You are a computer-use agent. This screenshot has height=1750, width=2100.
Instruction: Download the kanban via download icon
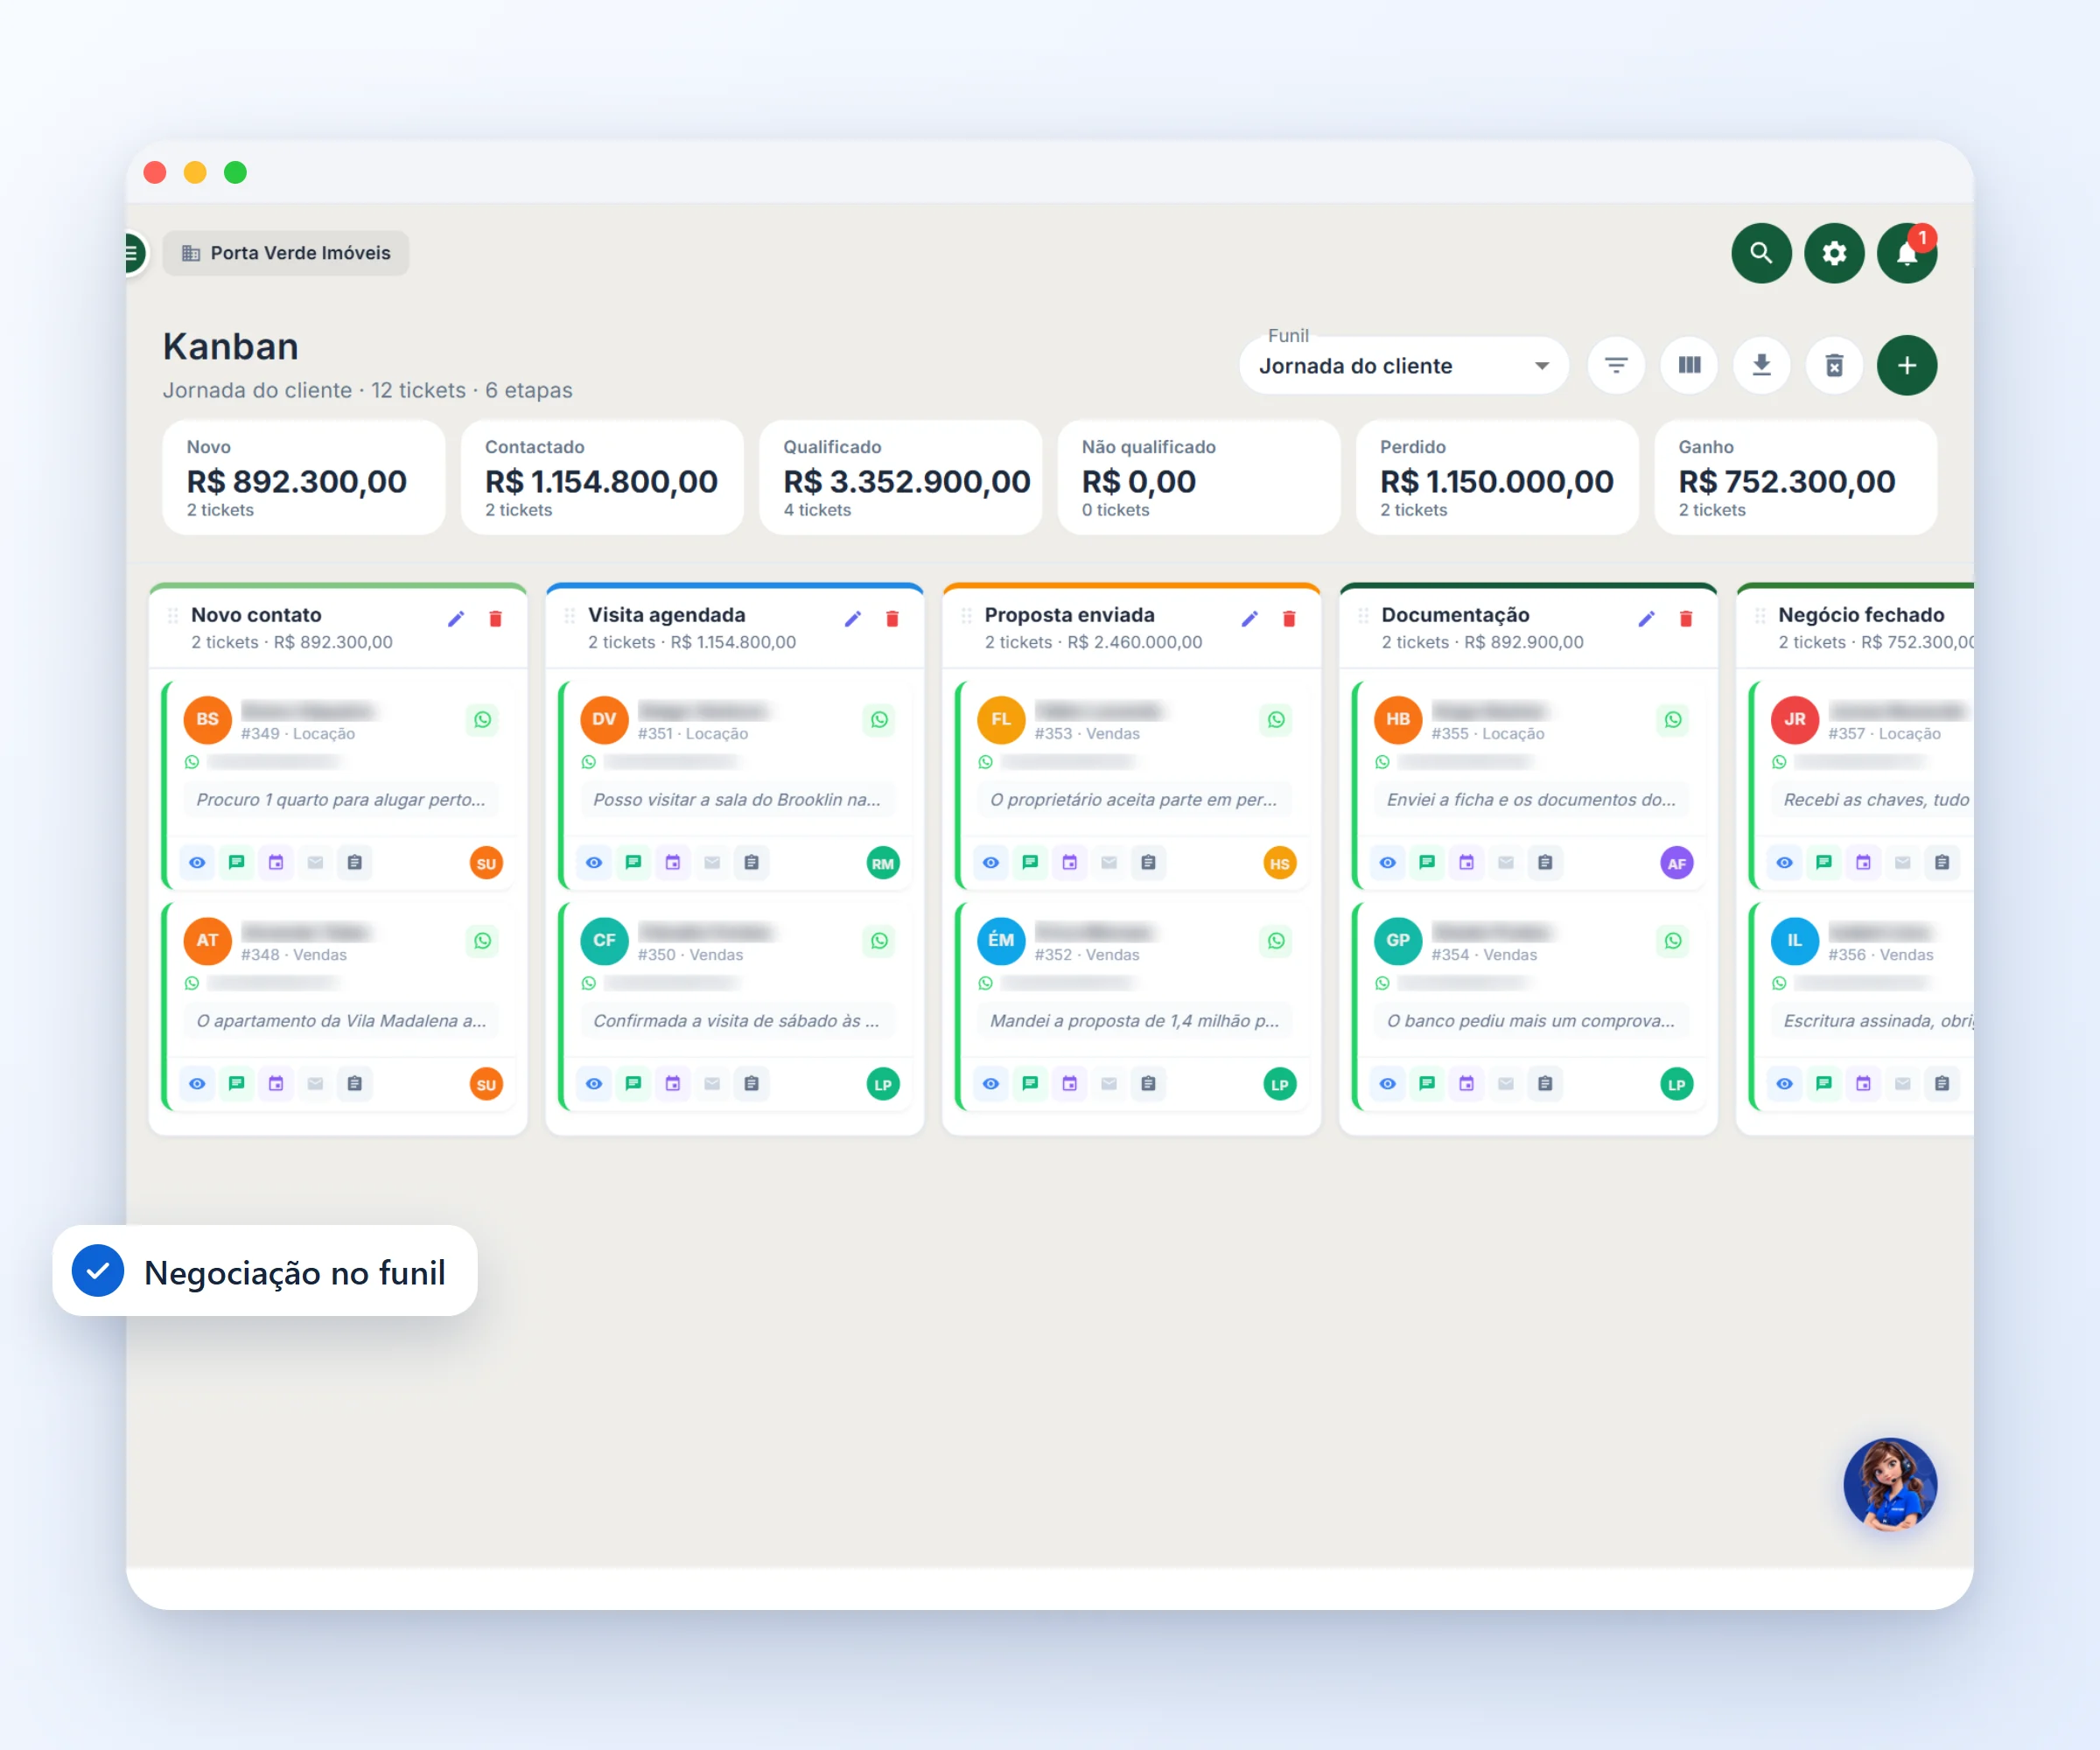(x=1762, y=365)
